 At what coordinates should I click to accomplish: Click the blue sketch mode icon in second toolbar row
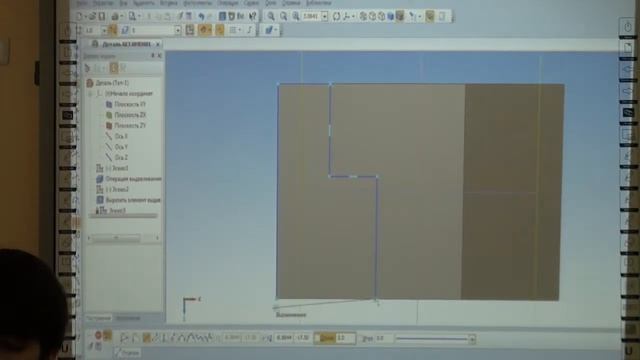pyautogui.click(x=269, y=30)
